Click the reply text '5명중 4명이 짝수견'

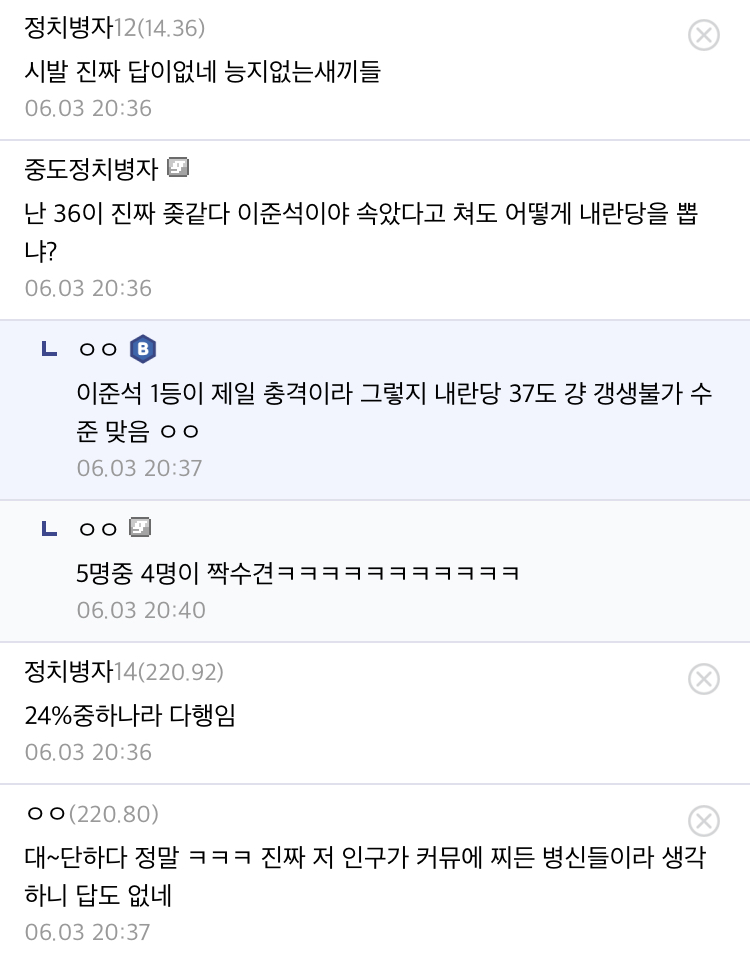pos(298,572)
